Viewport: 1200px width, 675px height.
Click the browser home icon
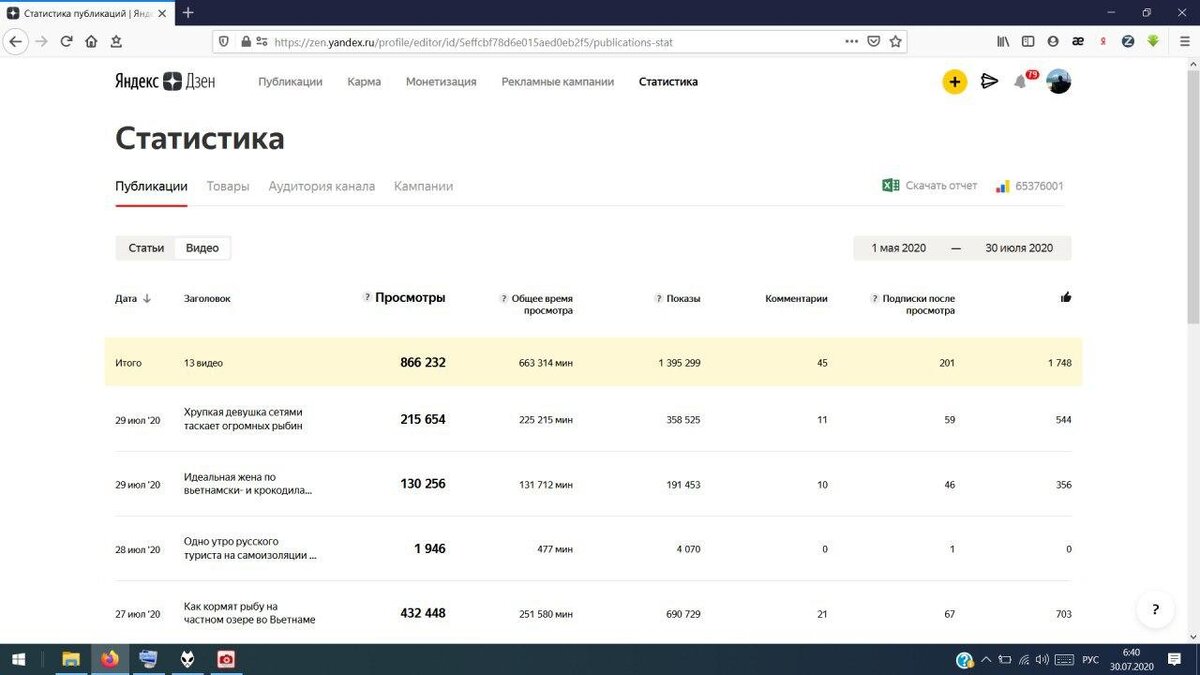coord(91,42)
